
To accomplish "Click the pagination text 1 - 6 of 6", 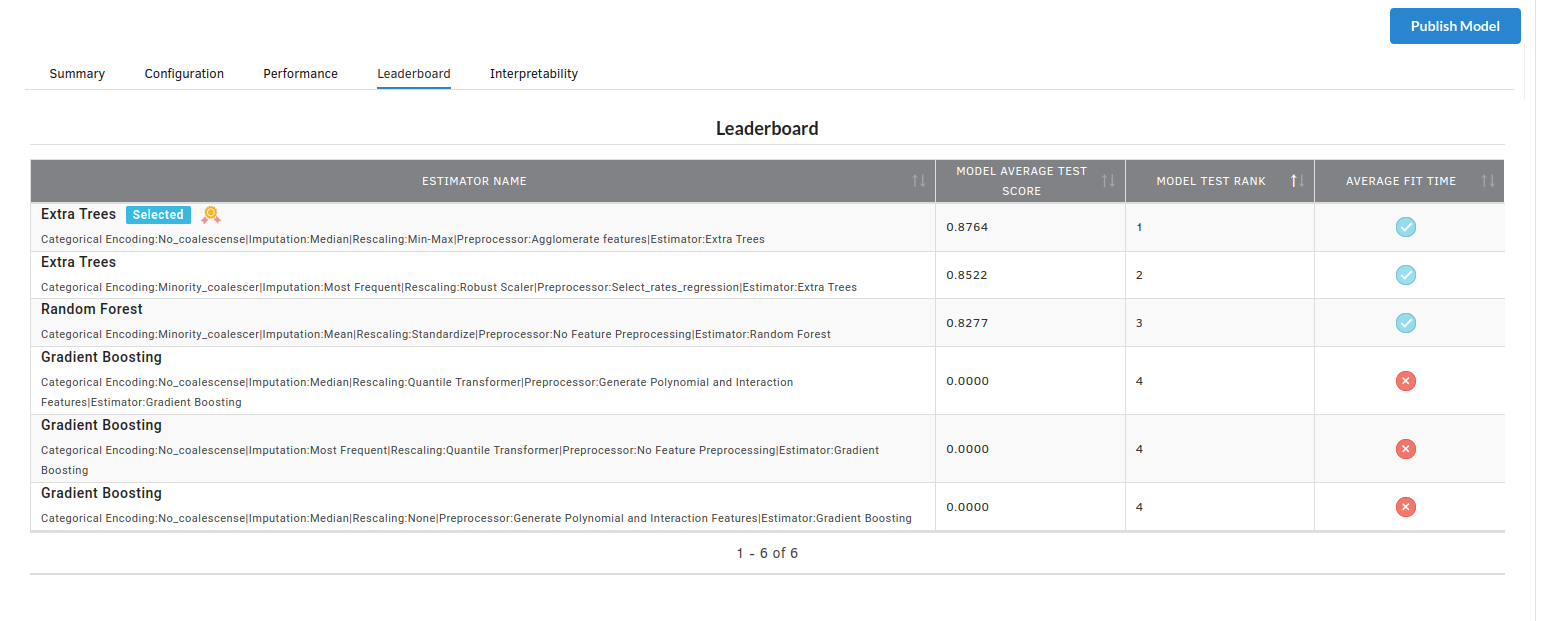I will tap(767, 553).
